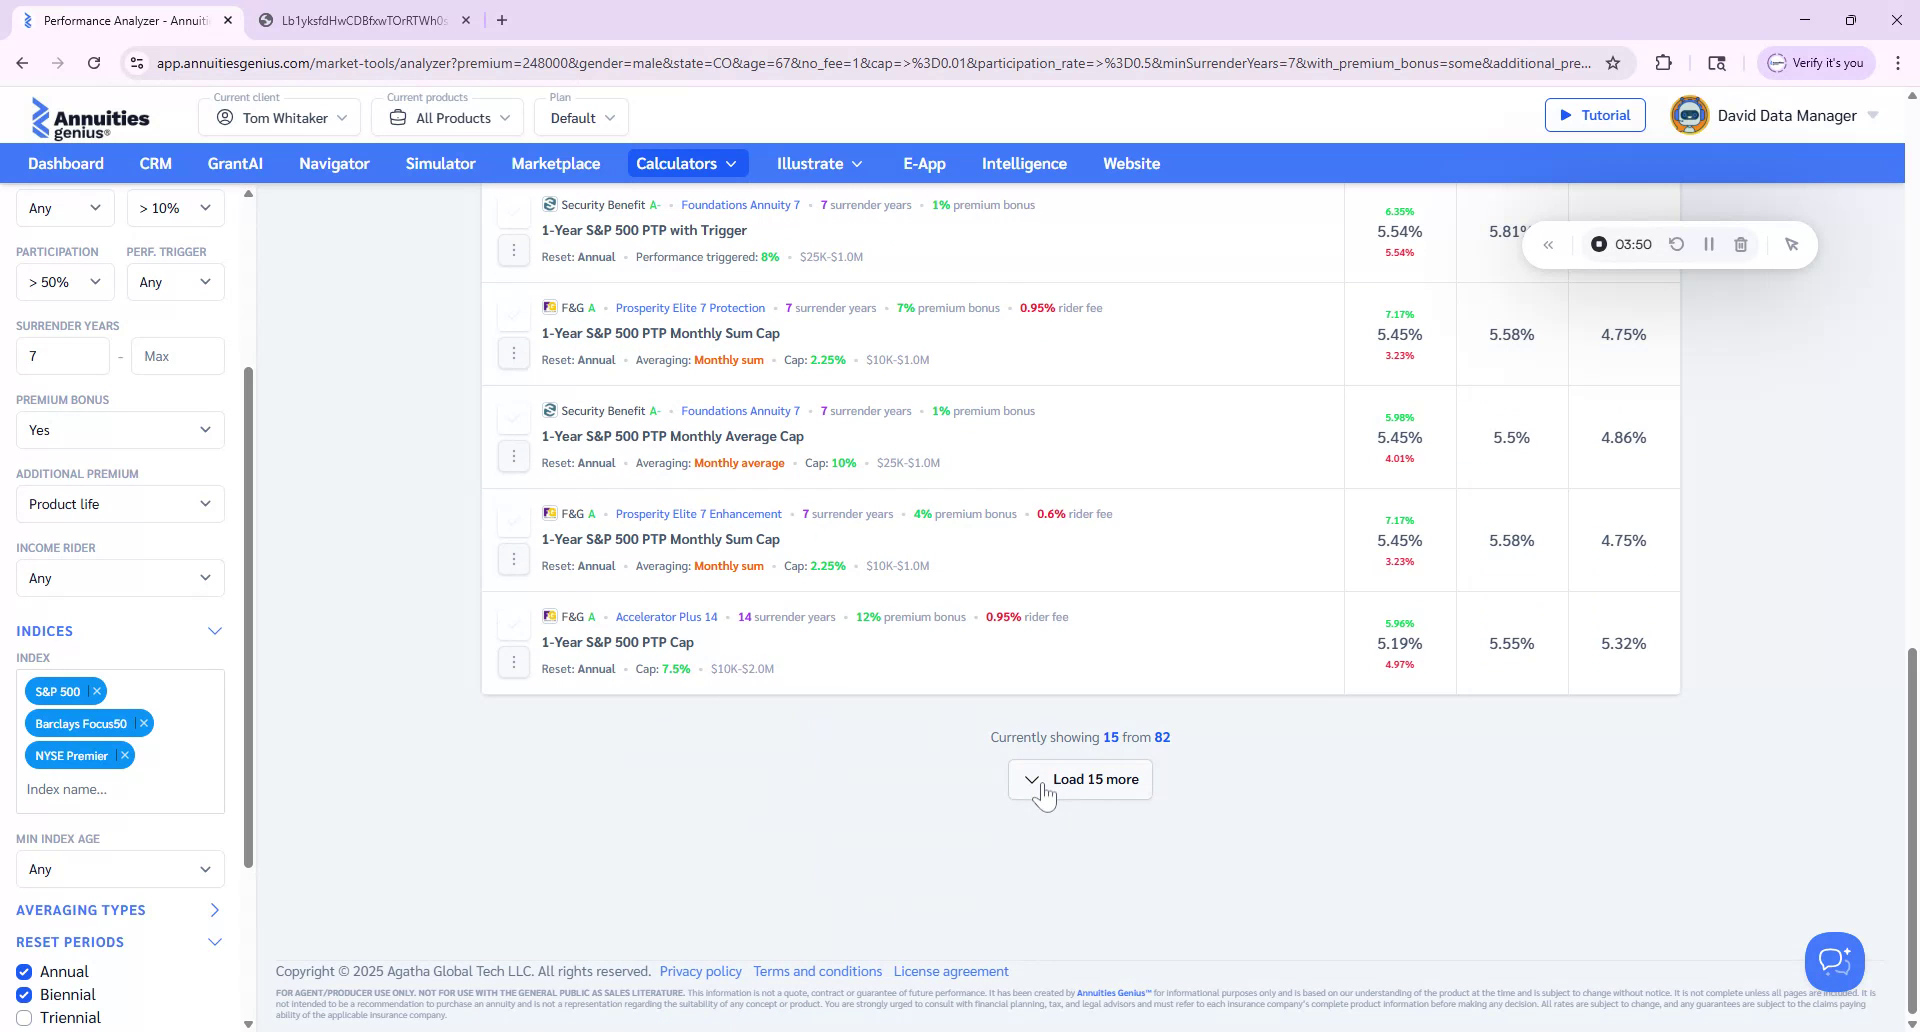The image size is (1920, 1032).
Task: Restart the recording timer
Action: coord(1677,244)
